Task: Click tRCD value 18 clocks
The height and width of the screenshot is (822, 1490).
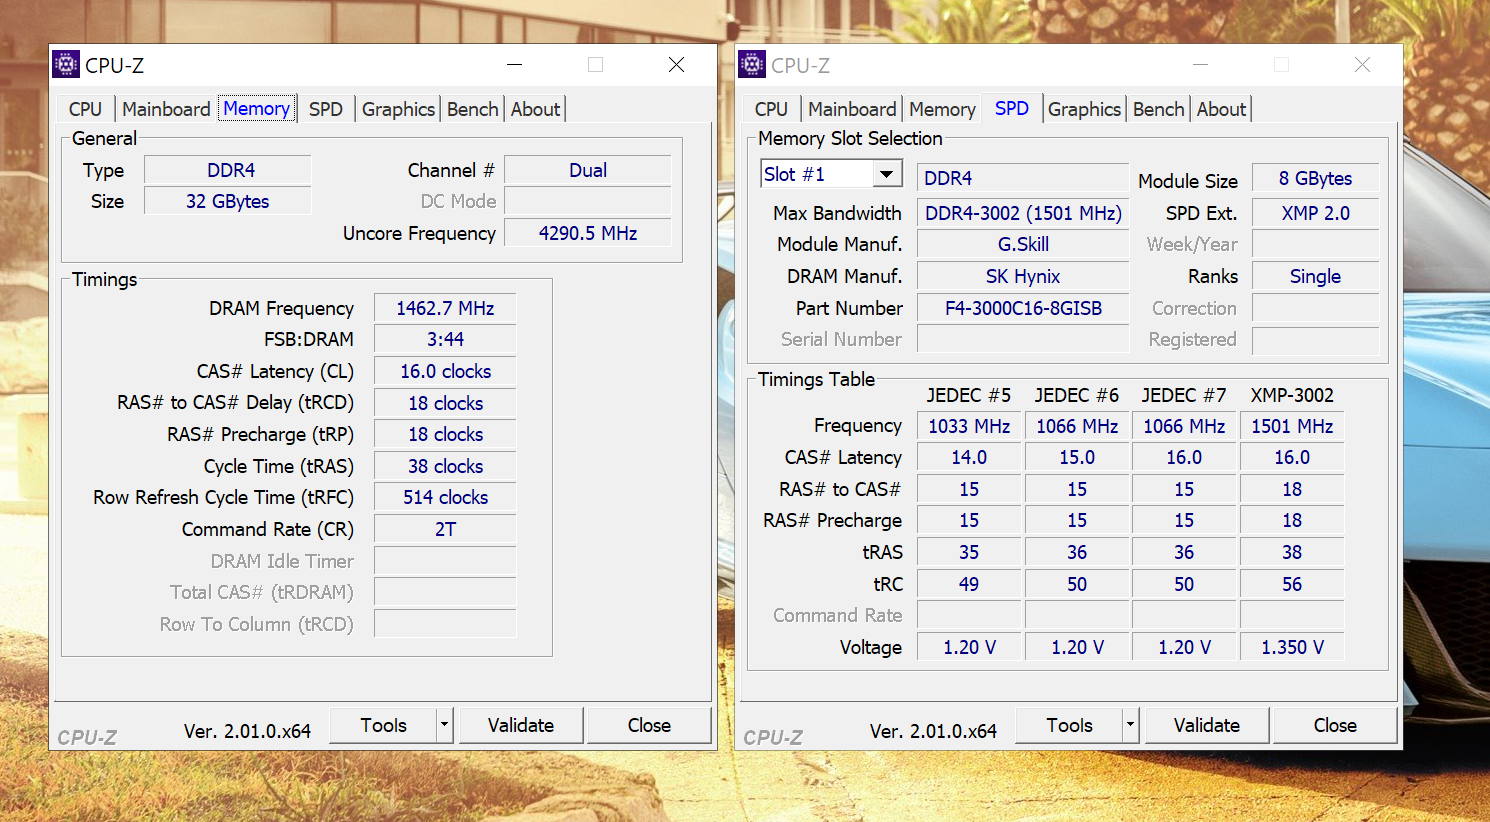Action: click(x=445, y=403)
